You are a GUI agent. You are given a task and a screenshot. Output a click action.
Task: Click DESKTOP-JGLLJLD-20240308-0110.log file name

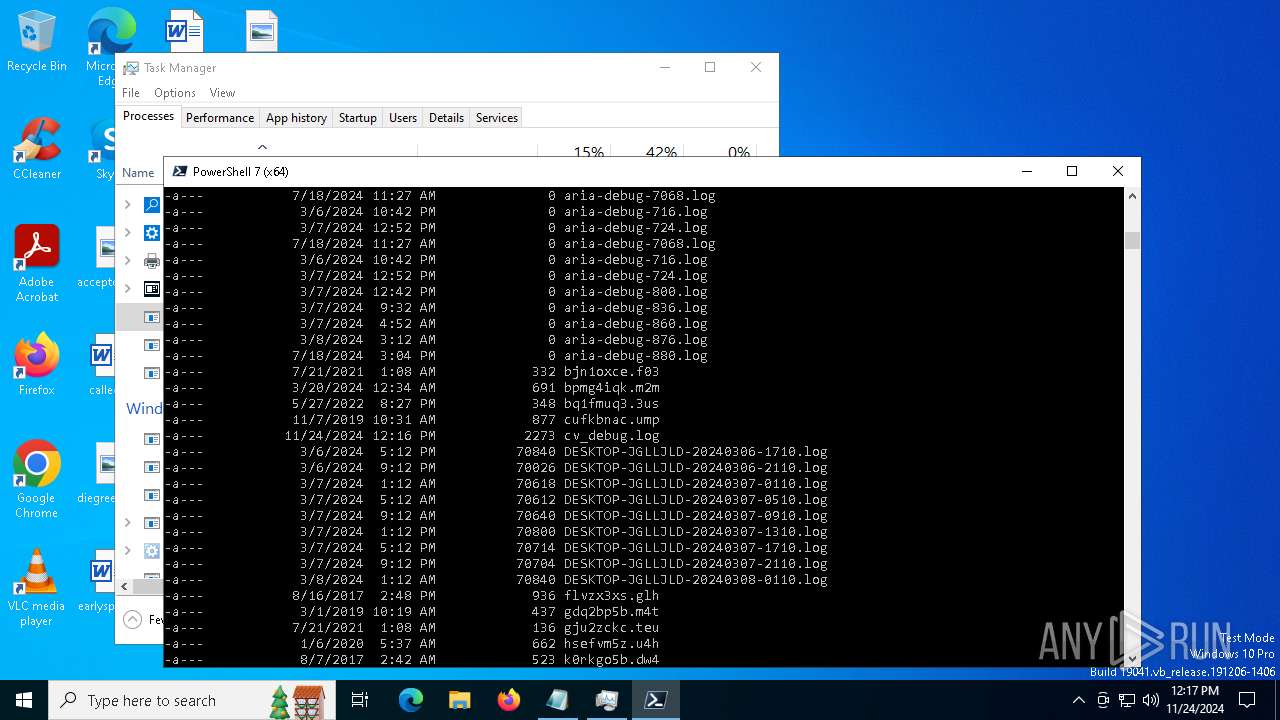coord(696,580)
